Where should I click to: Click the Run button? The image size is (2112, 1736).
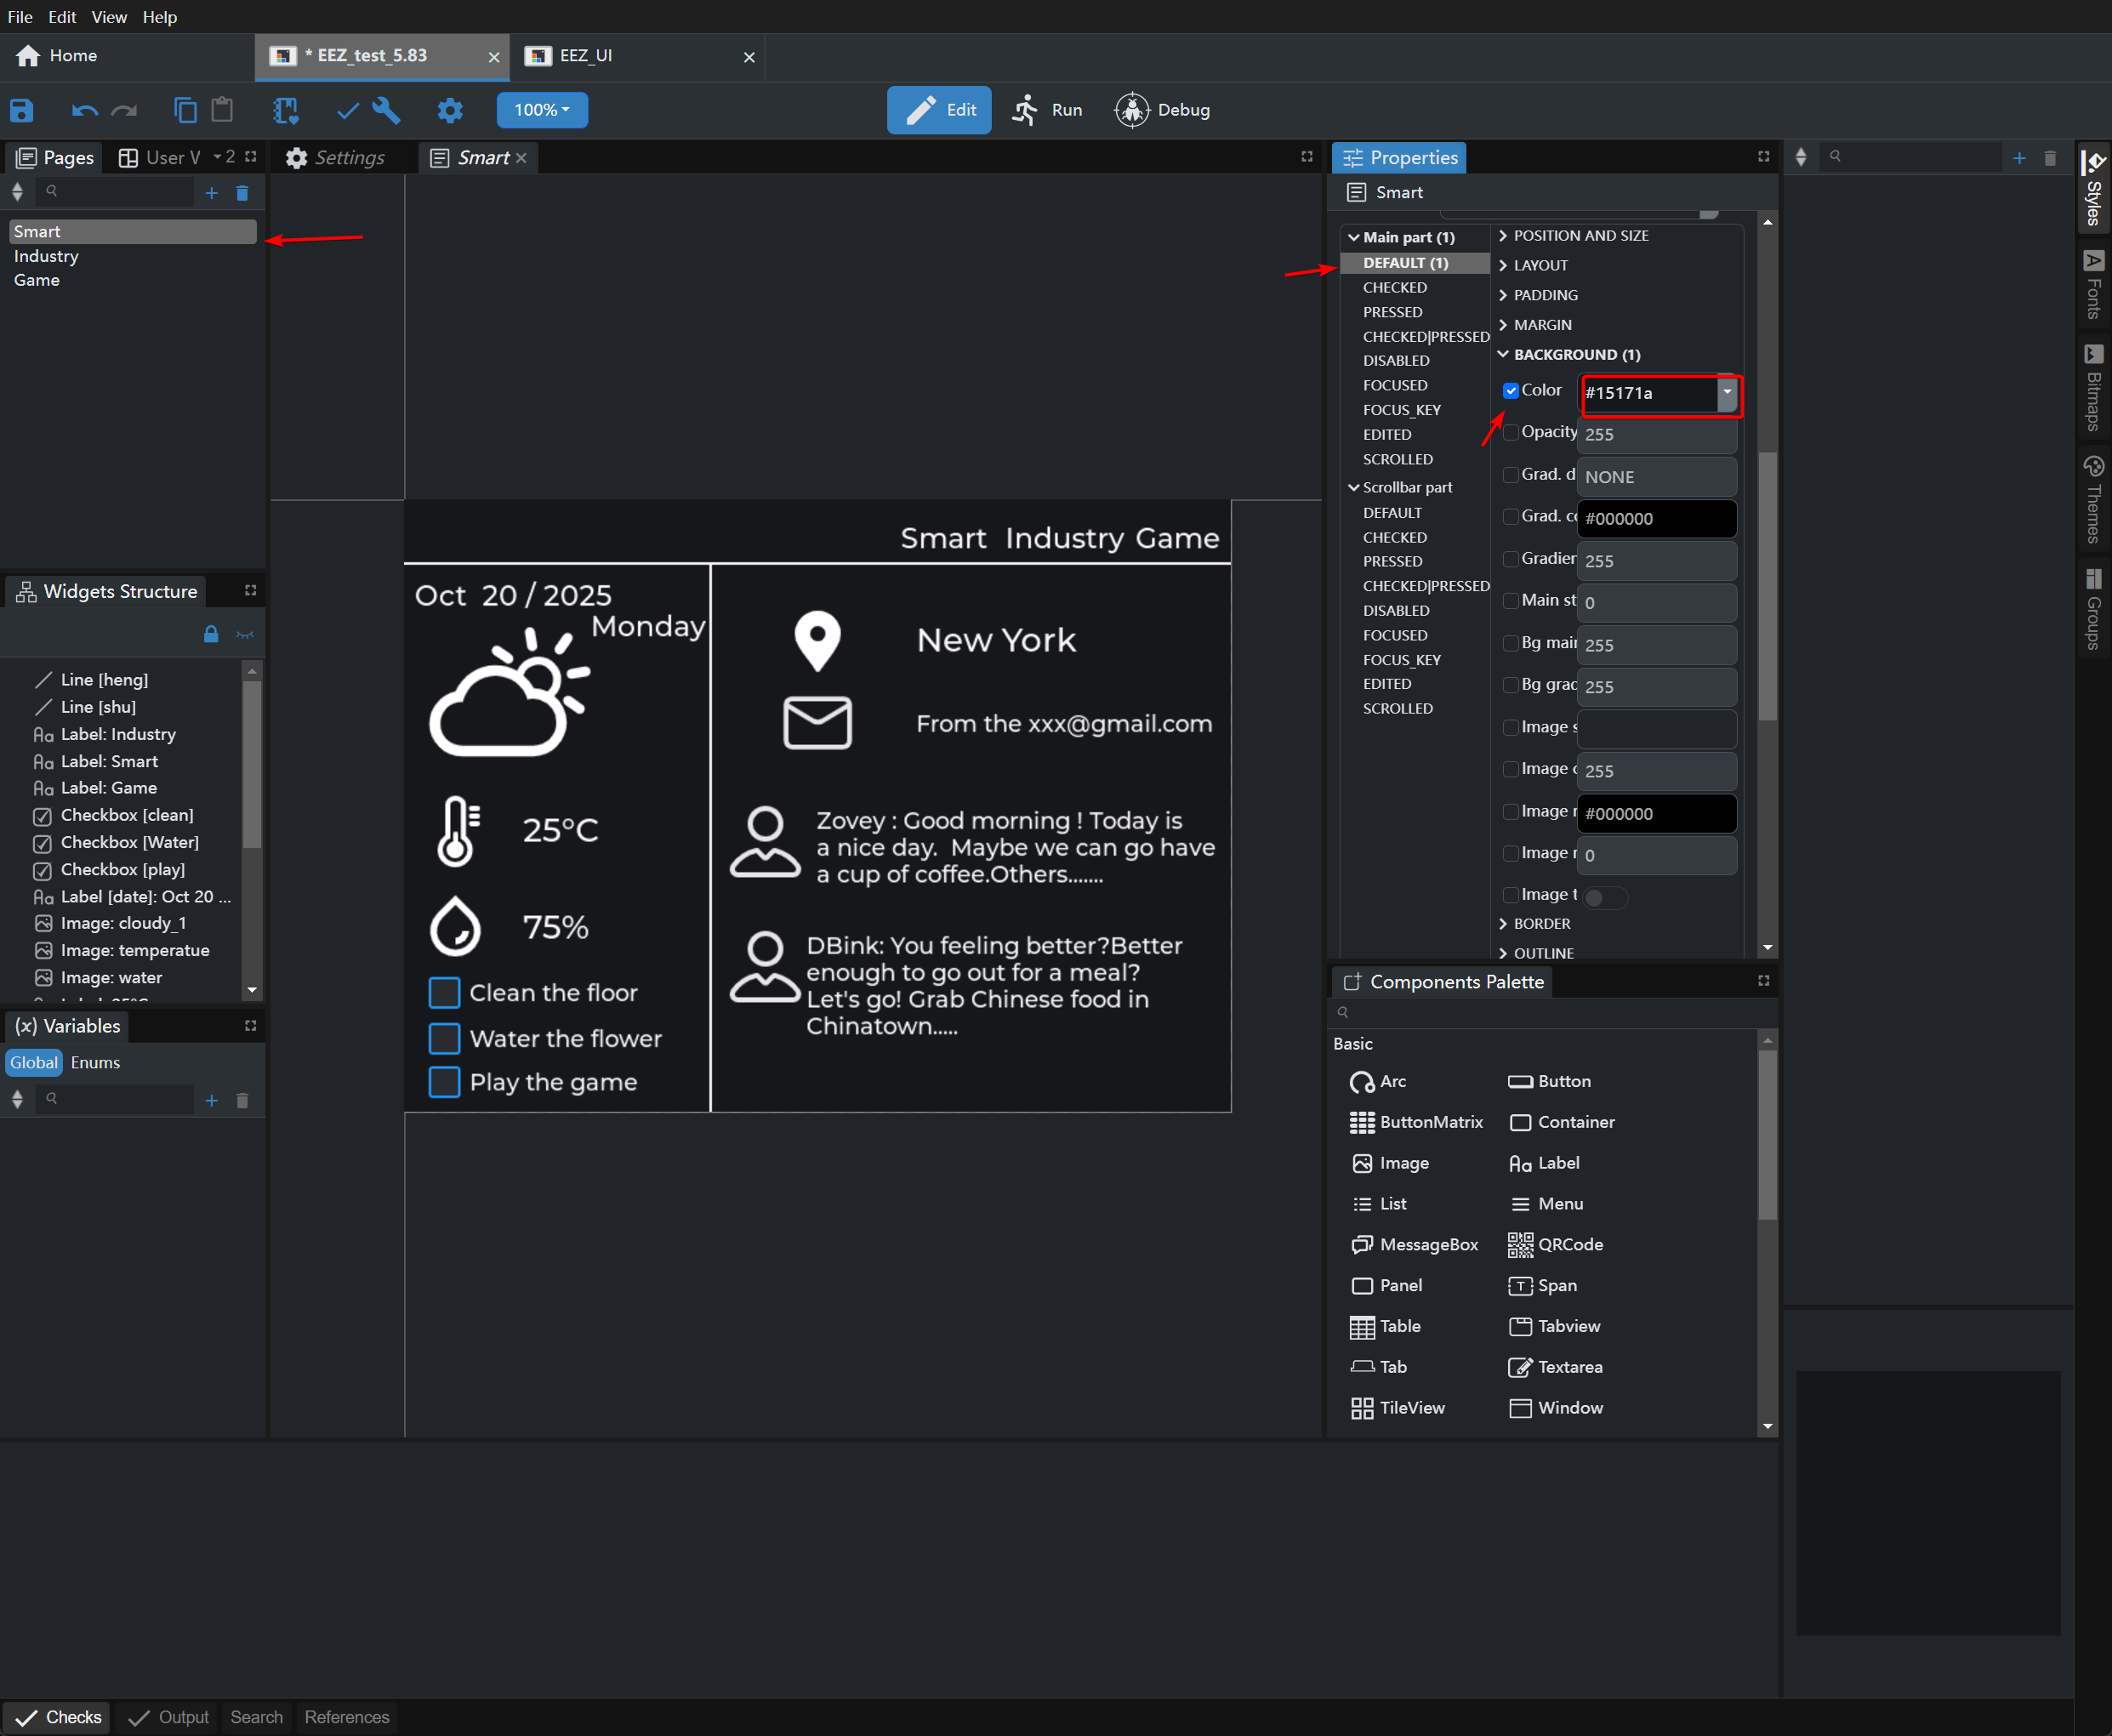(1047, 110)
